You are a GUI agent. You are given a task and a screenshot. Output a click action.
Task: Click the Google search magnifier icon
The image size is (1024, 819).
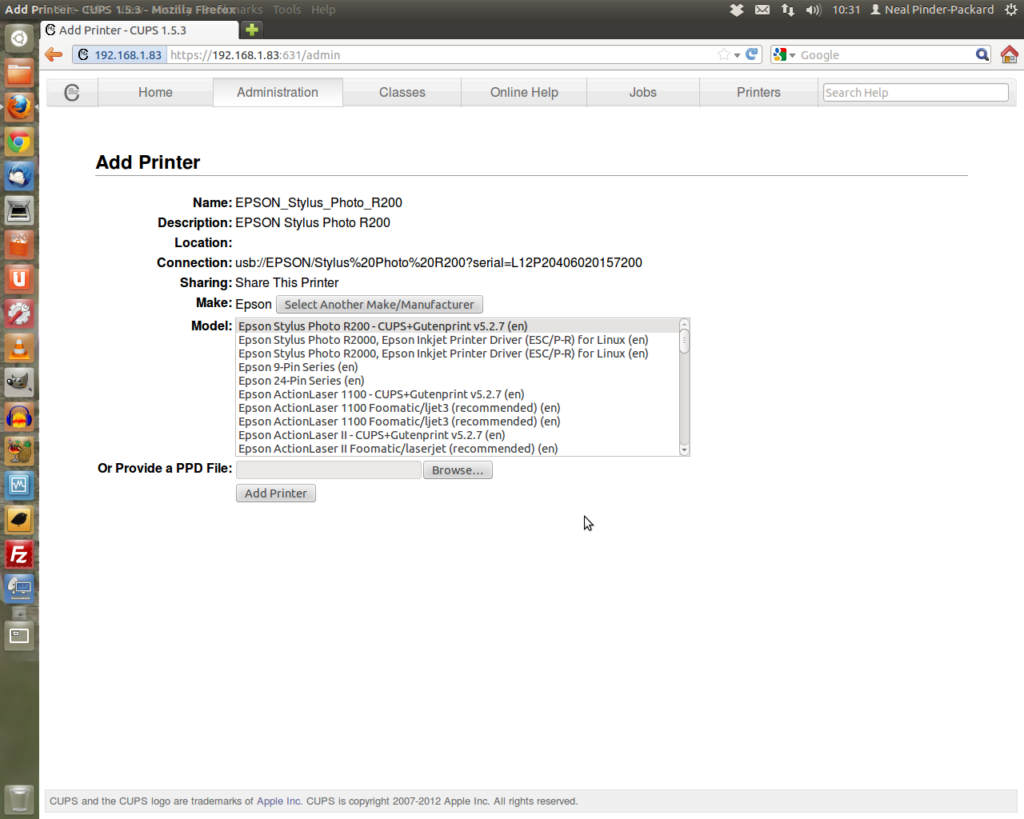(982, 55)
